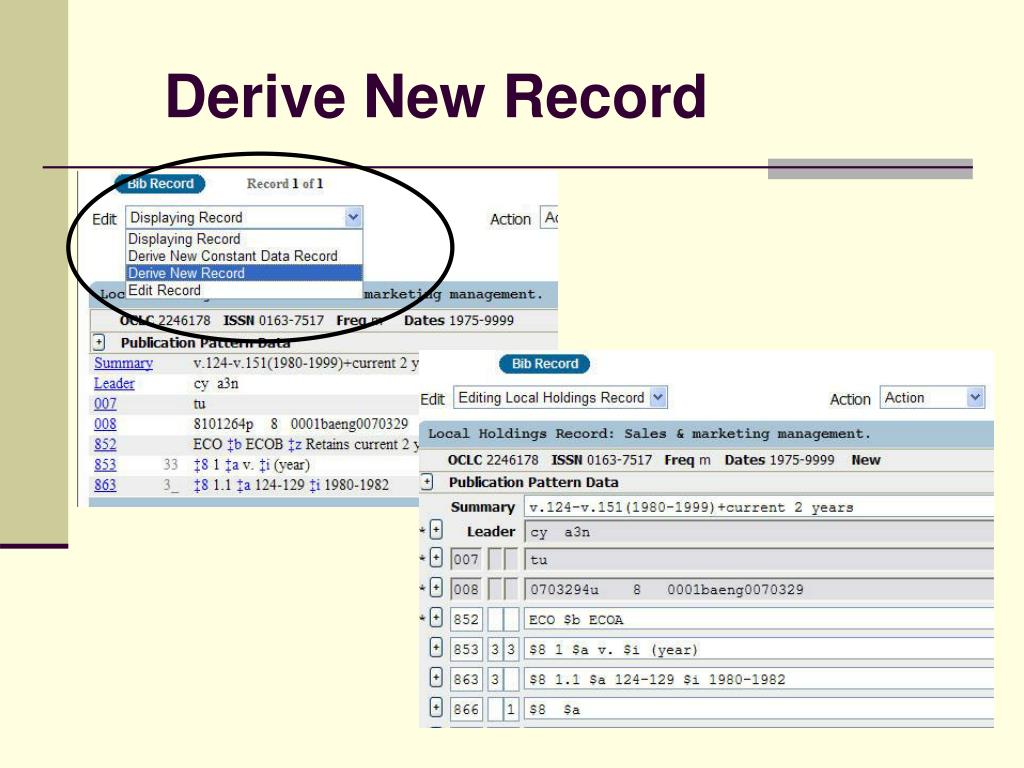Click plus icon beside 852 row
The height and width of the screenshot is (768, 1024).
436,617
